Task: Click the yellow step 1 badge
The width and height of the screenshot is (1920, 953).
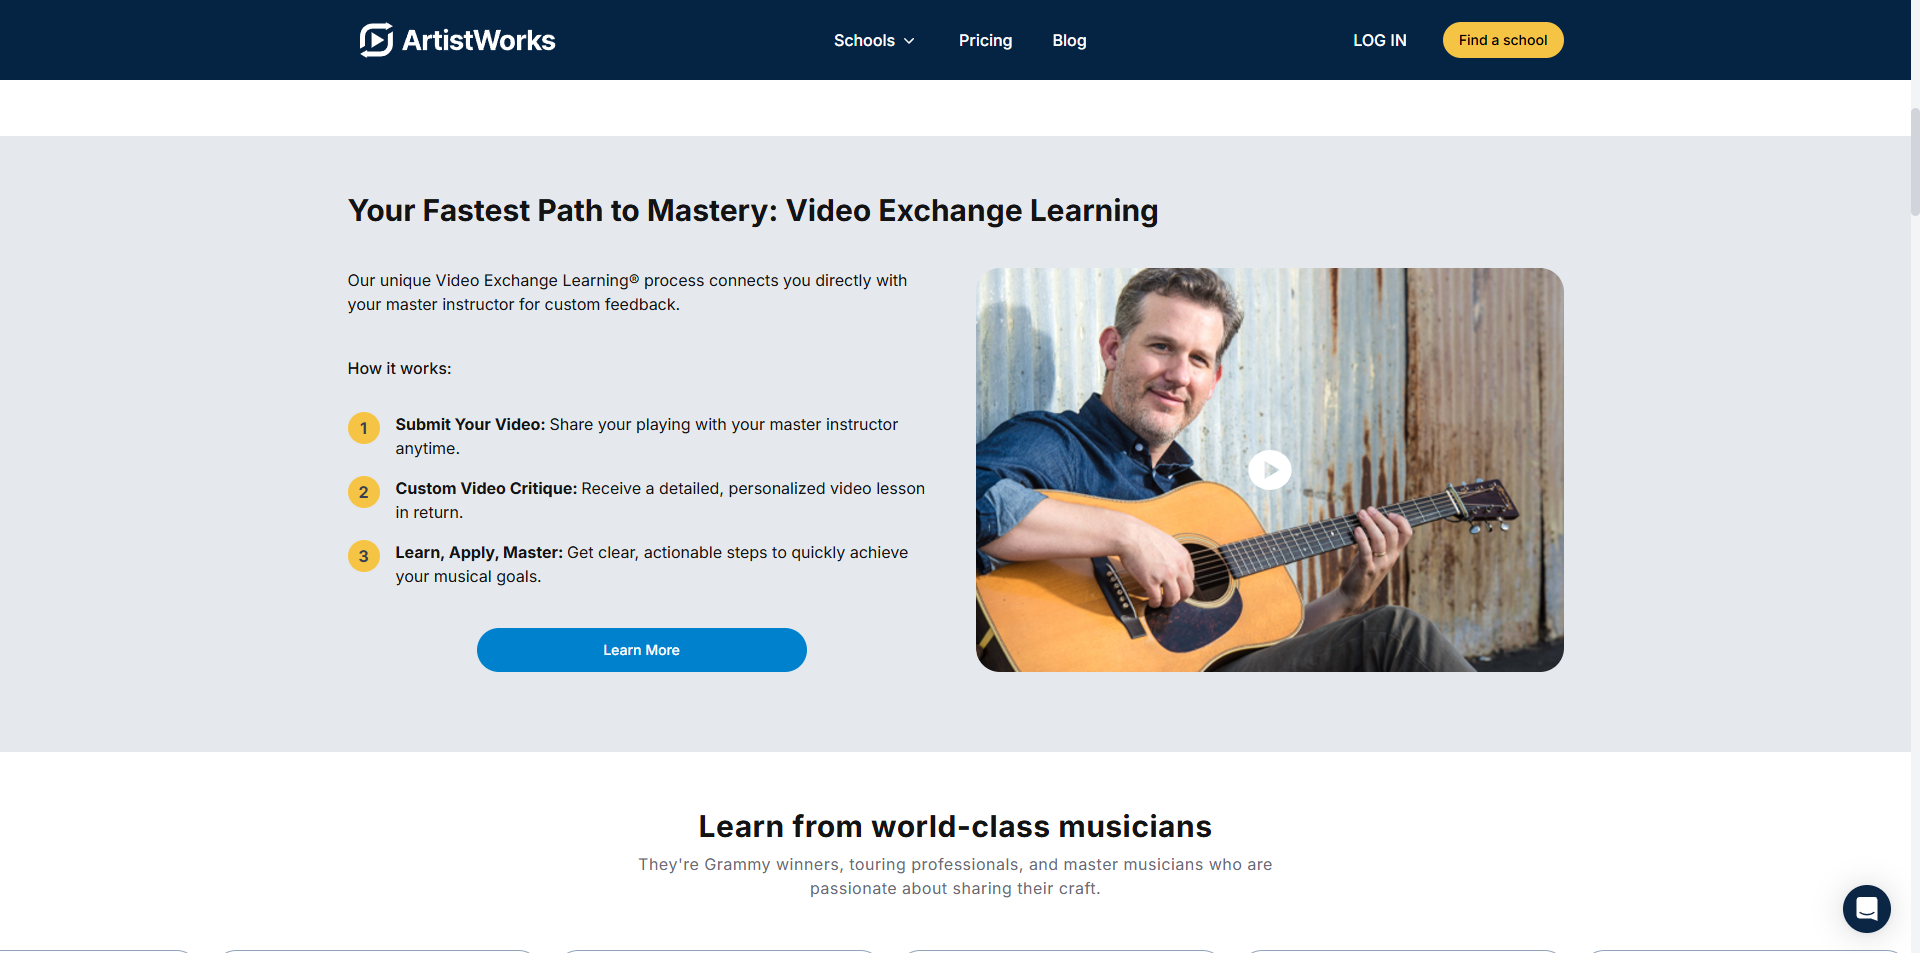Action: click(364, 428)
